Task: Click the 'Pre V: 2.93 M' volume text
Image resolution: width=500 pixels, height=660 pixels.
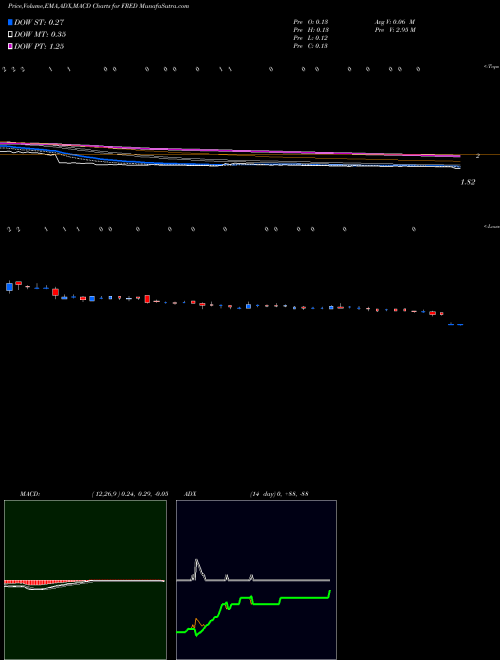Action: pyautogui.click(x=395, y=30)
